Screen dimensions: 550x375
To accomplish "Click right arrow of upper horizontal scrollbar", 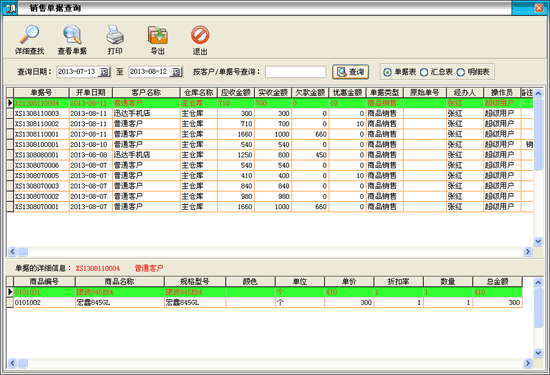I will [528, 251].
